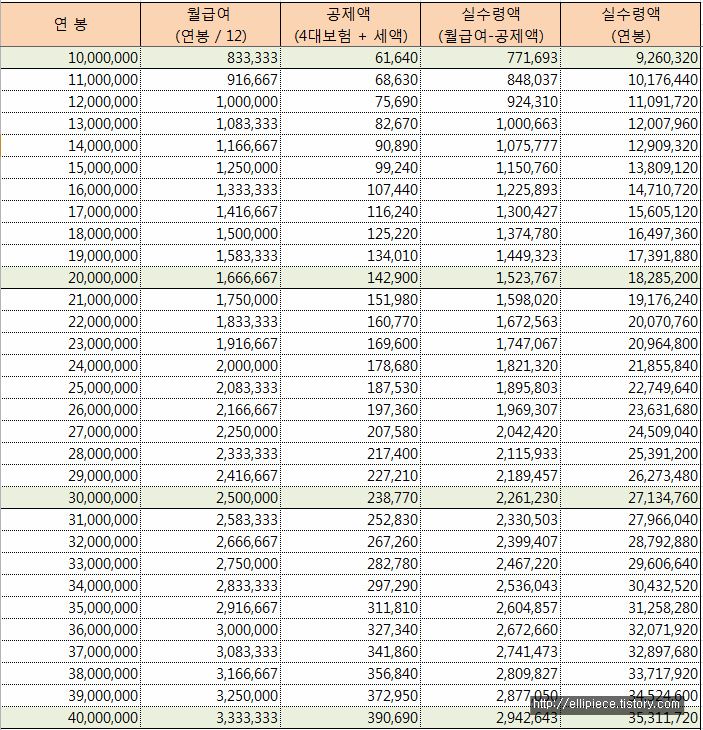Click the cell 34,000,000
Image resolution: width=703 pixels, height=730 pixels.
pyautogui.click(x=70, y=586)
